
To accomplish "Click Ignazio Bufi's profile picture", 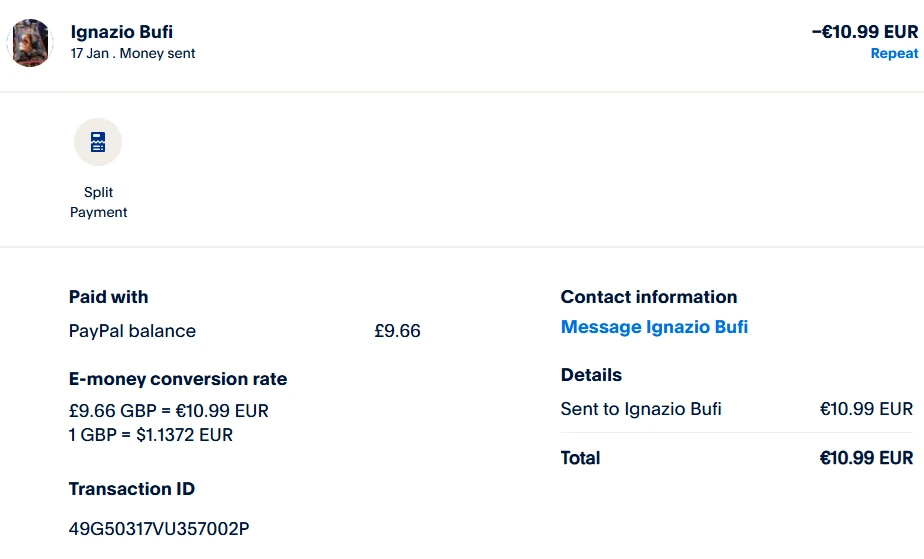I will [30, 42].
